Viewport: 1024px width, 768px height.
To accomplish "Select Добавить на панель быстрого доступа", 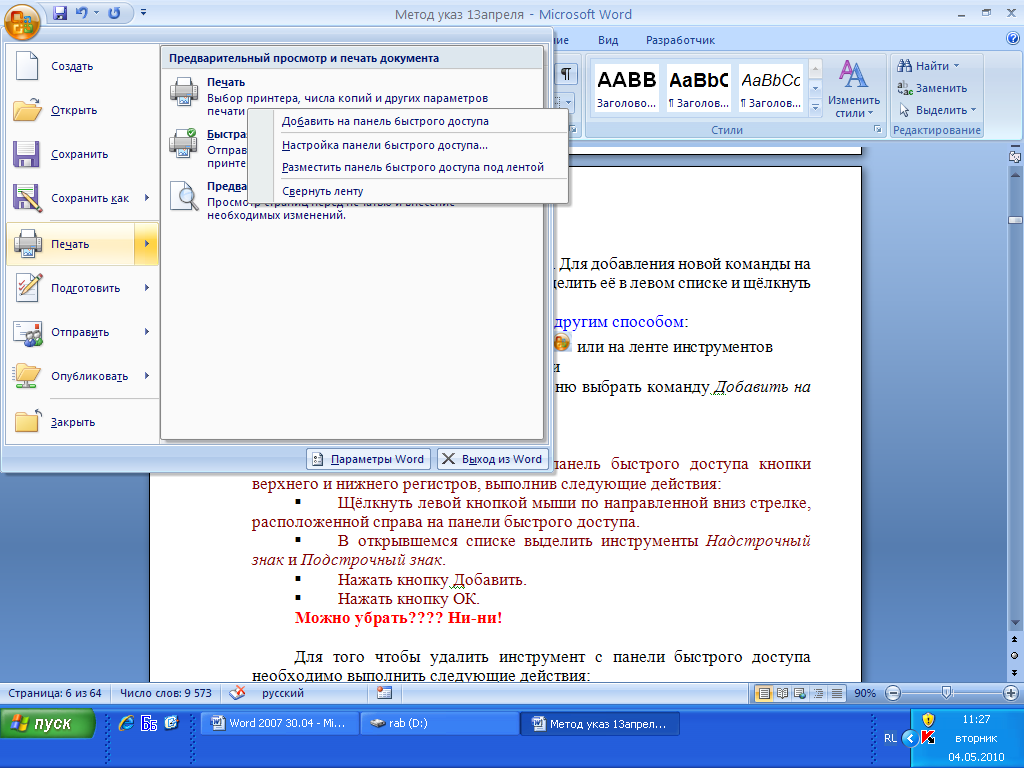I will tap(408, 121).
